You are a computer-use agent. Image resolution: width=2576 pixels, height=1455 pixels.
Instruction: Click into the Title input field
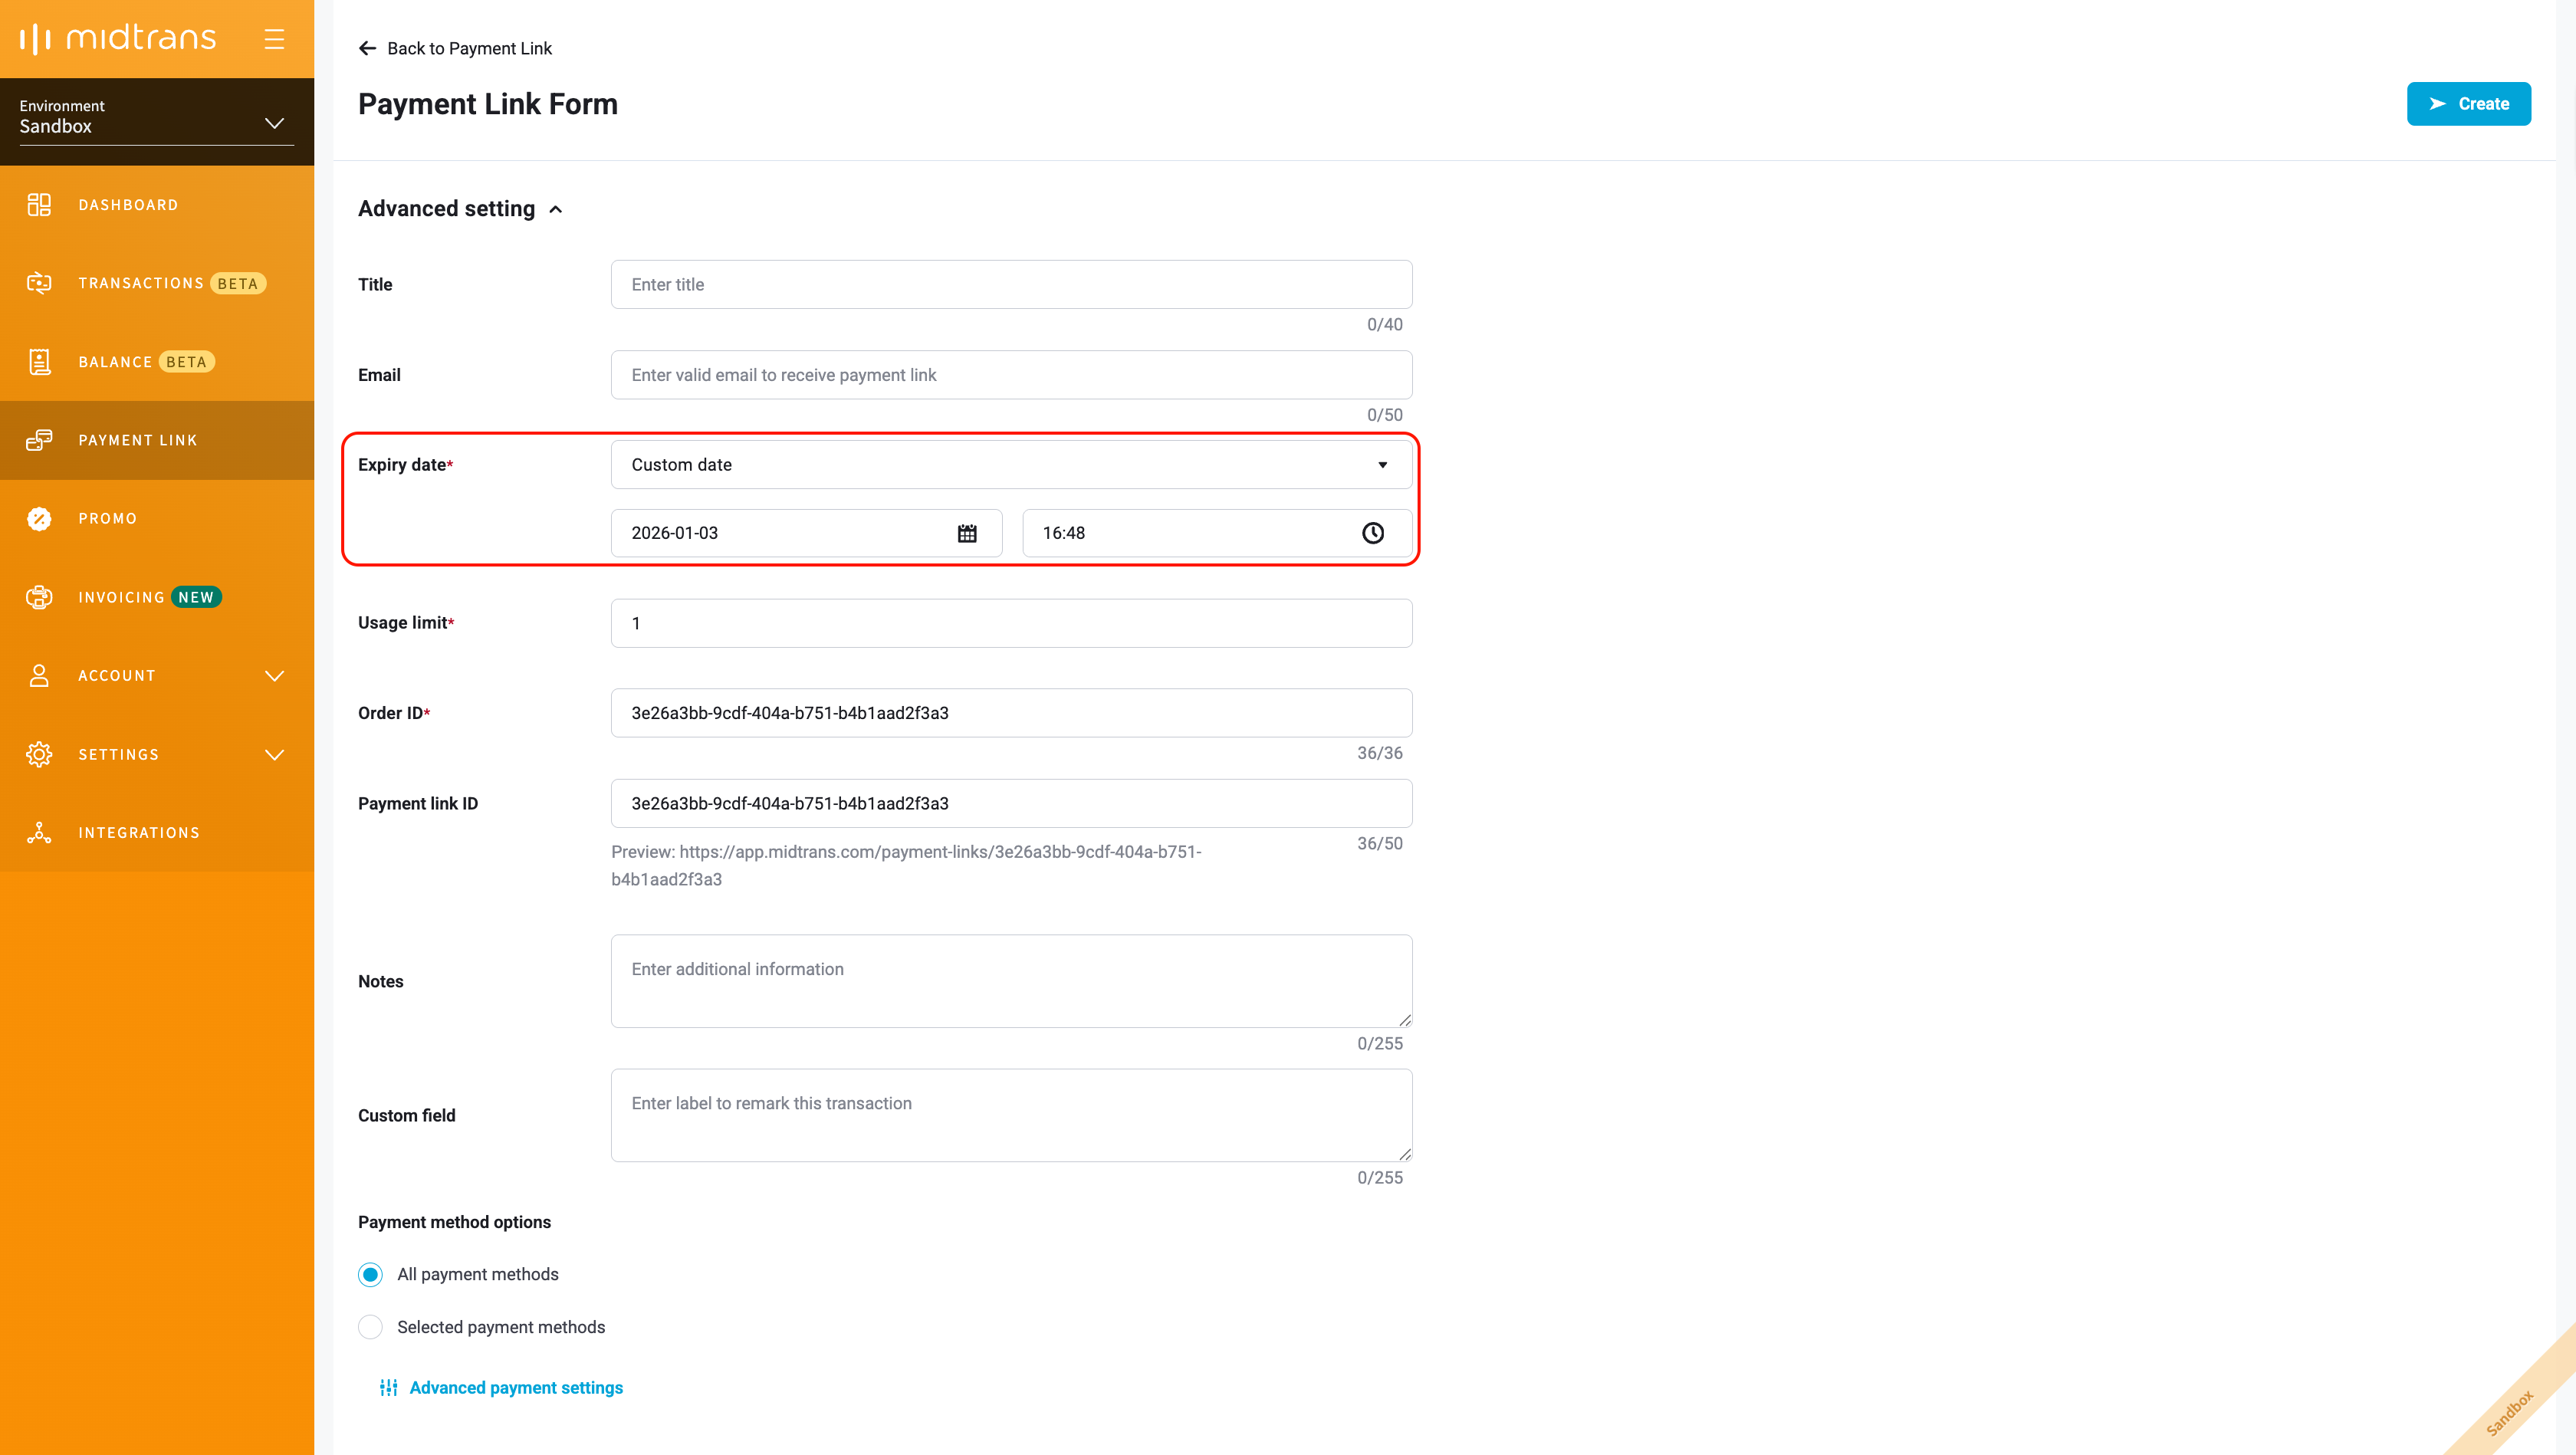pyautogui.click(x=1010, y=285)
